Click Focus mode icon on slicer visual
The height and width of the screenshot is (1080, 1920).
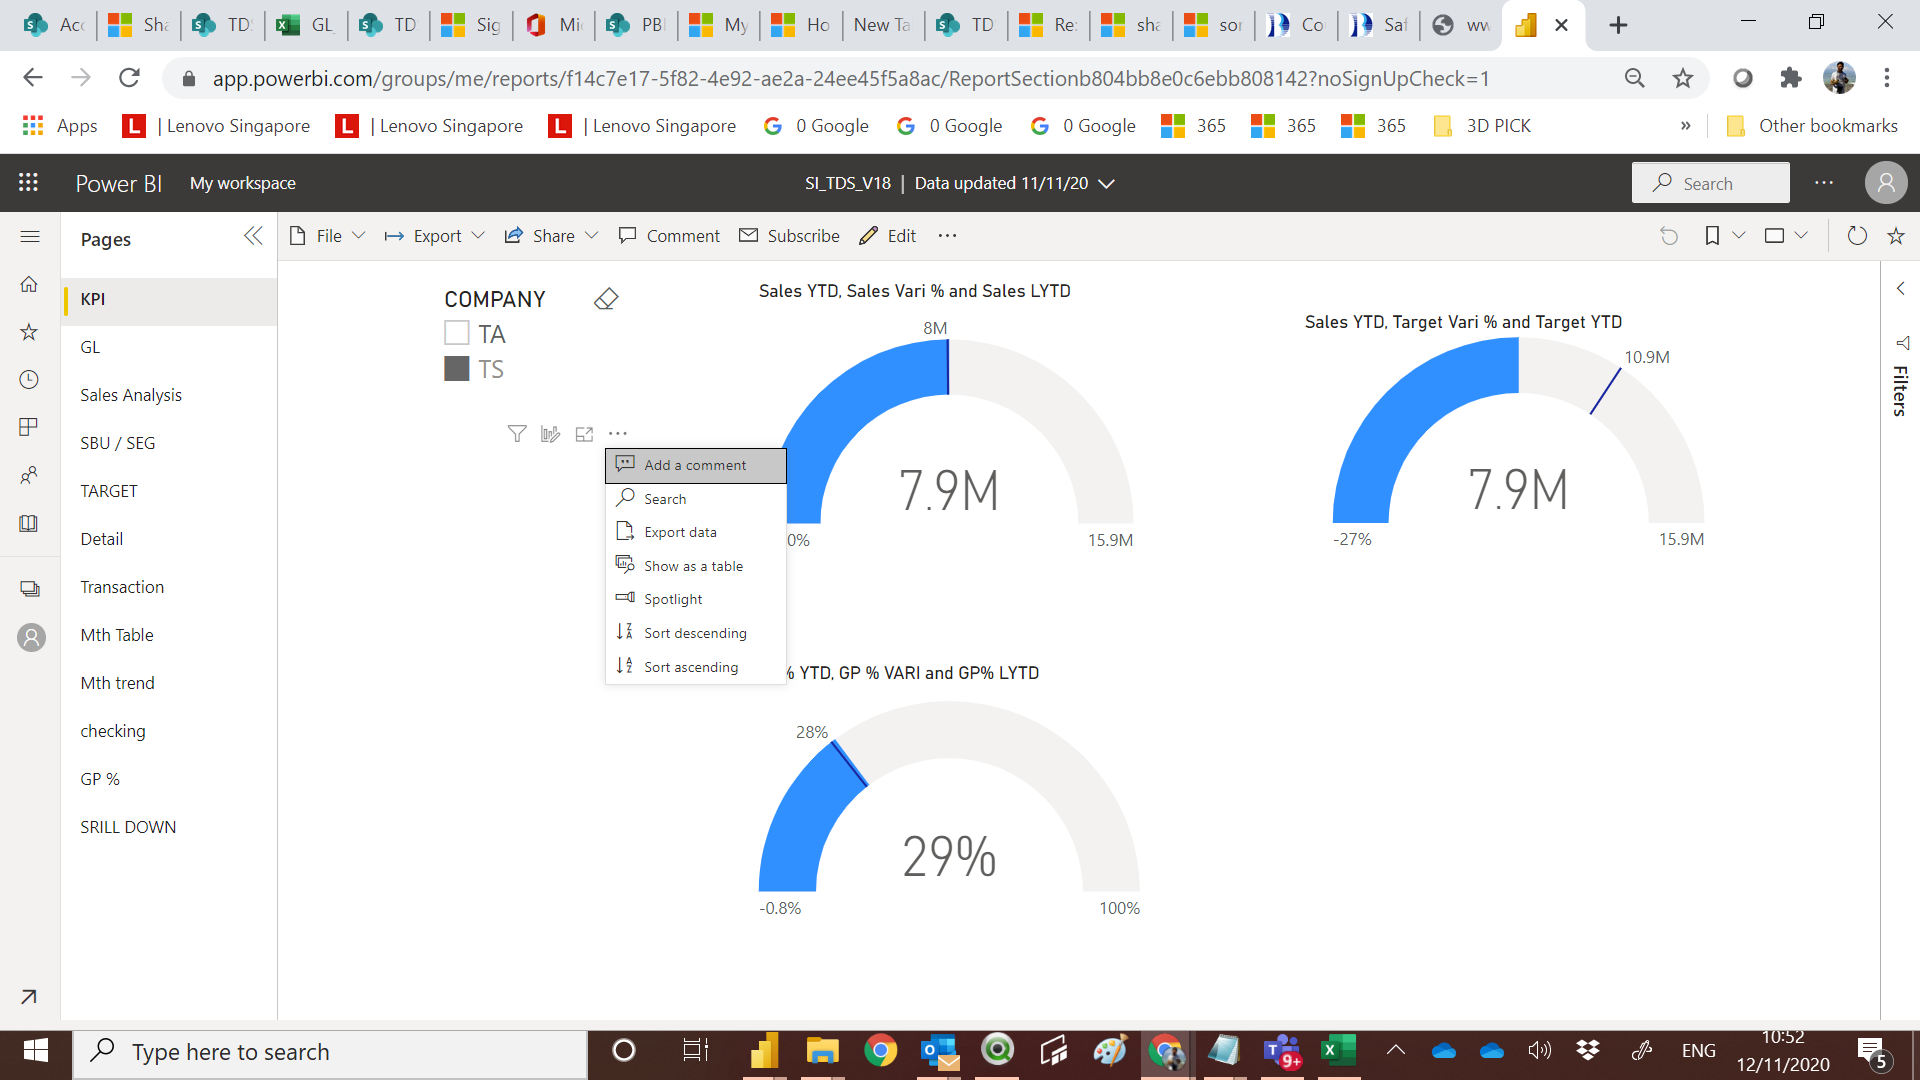pyautogui.click(x=584, y=434)
